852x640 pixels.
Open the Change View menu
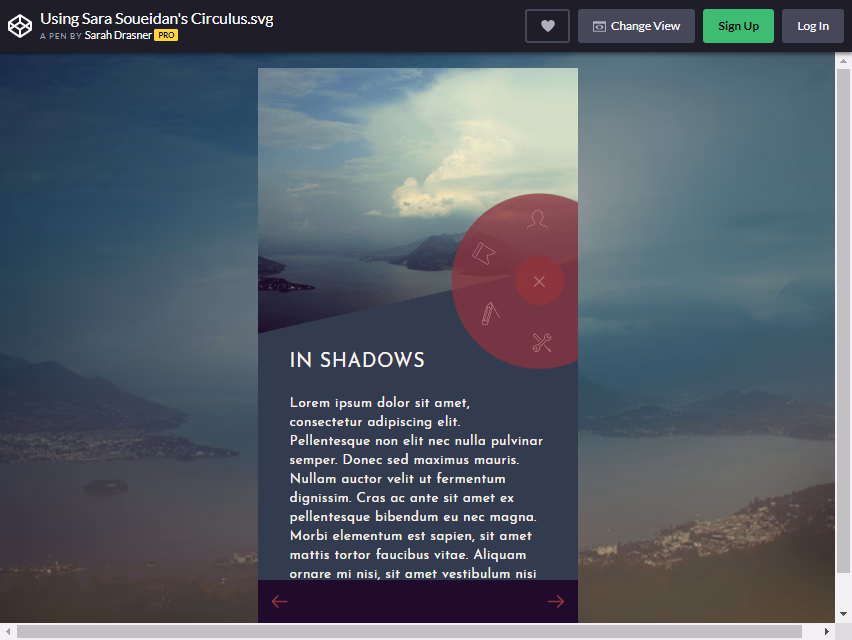[636, 26]
